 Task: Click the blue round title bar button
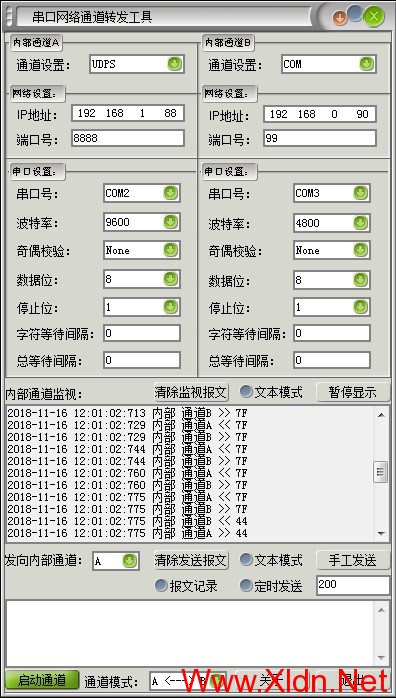[x=355, y=13]
